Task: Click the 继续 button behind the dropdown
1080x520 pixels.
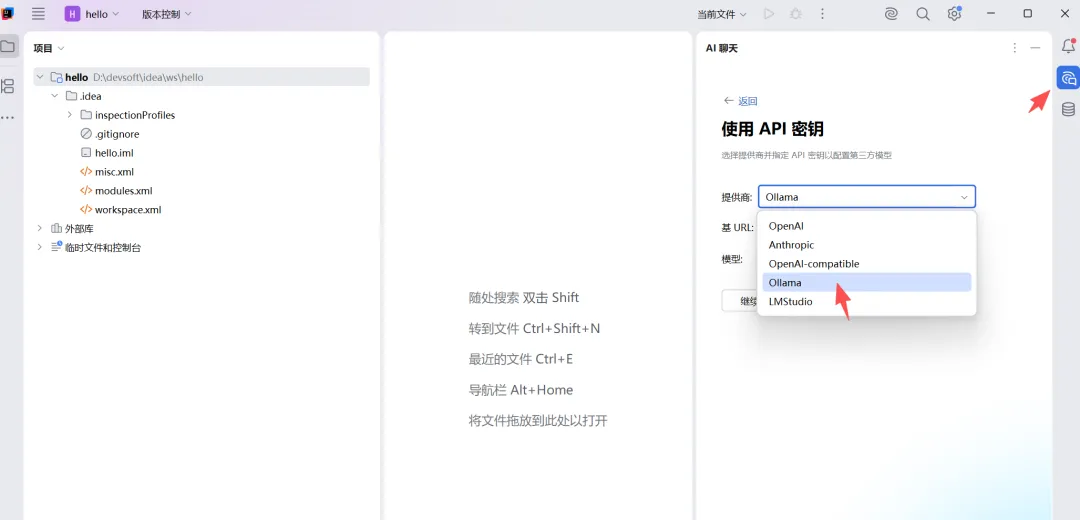Action: click(740, 301)
